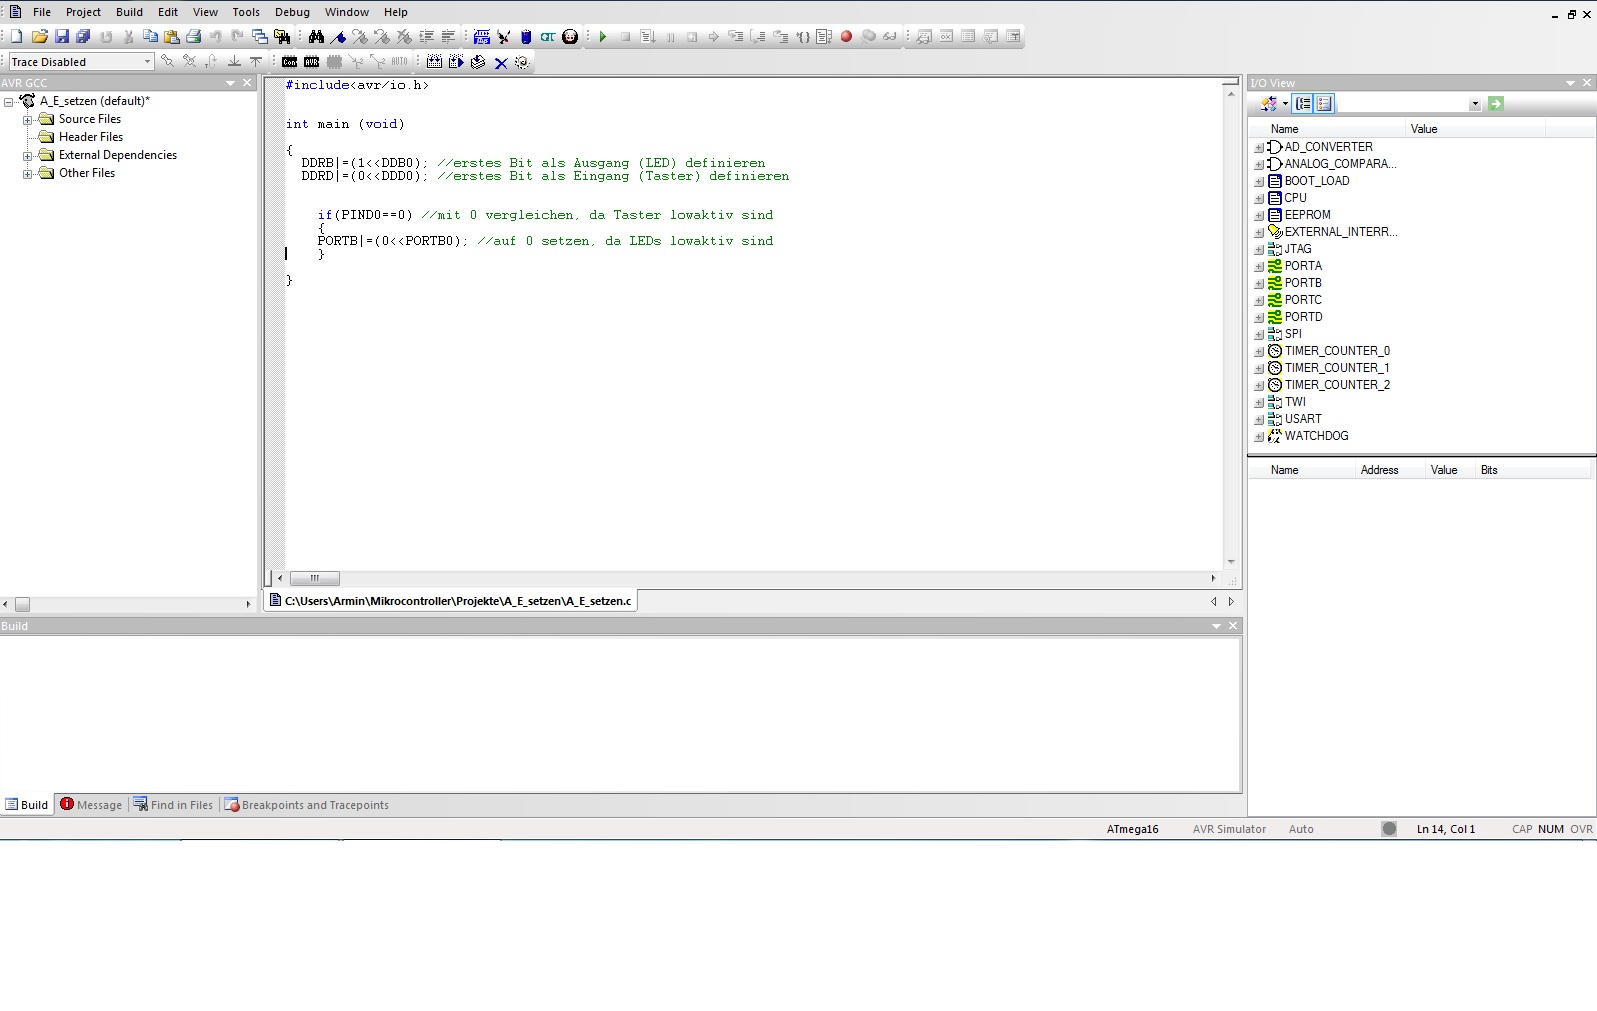Expand the TIMER_COUNTER_1 node
Screen dimensions: 1597x1011
1259,369
